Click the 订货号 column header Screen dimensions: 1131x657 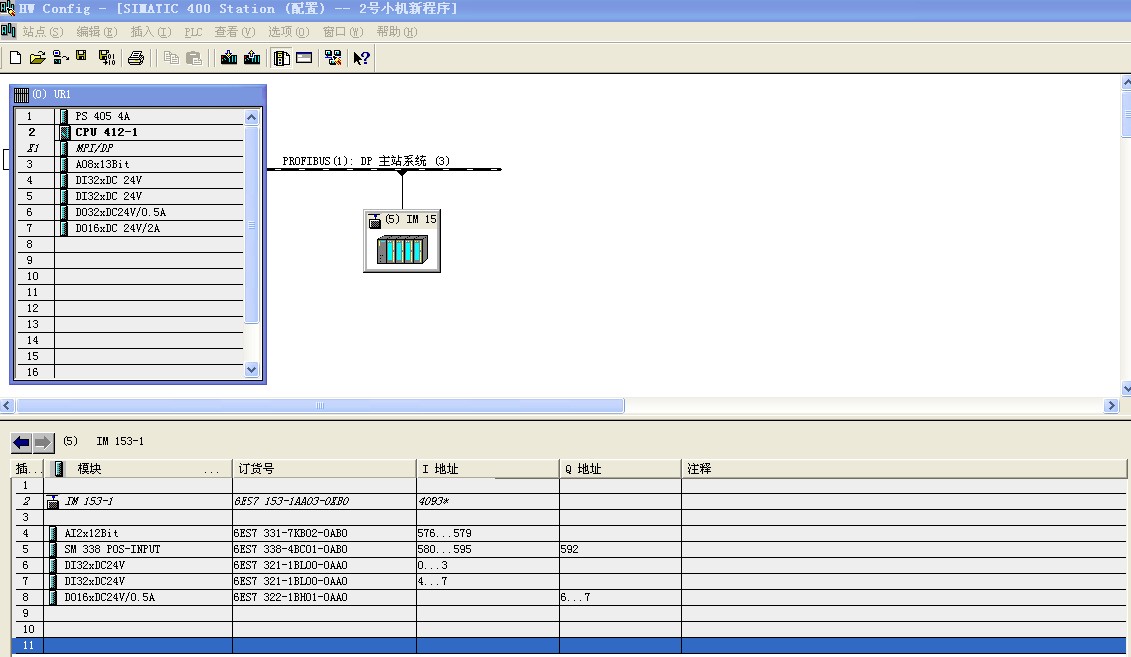tap(324, 469)
